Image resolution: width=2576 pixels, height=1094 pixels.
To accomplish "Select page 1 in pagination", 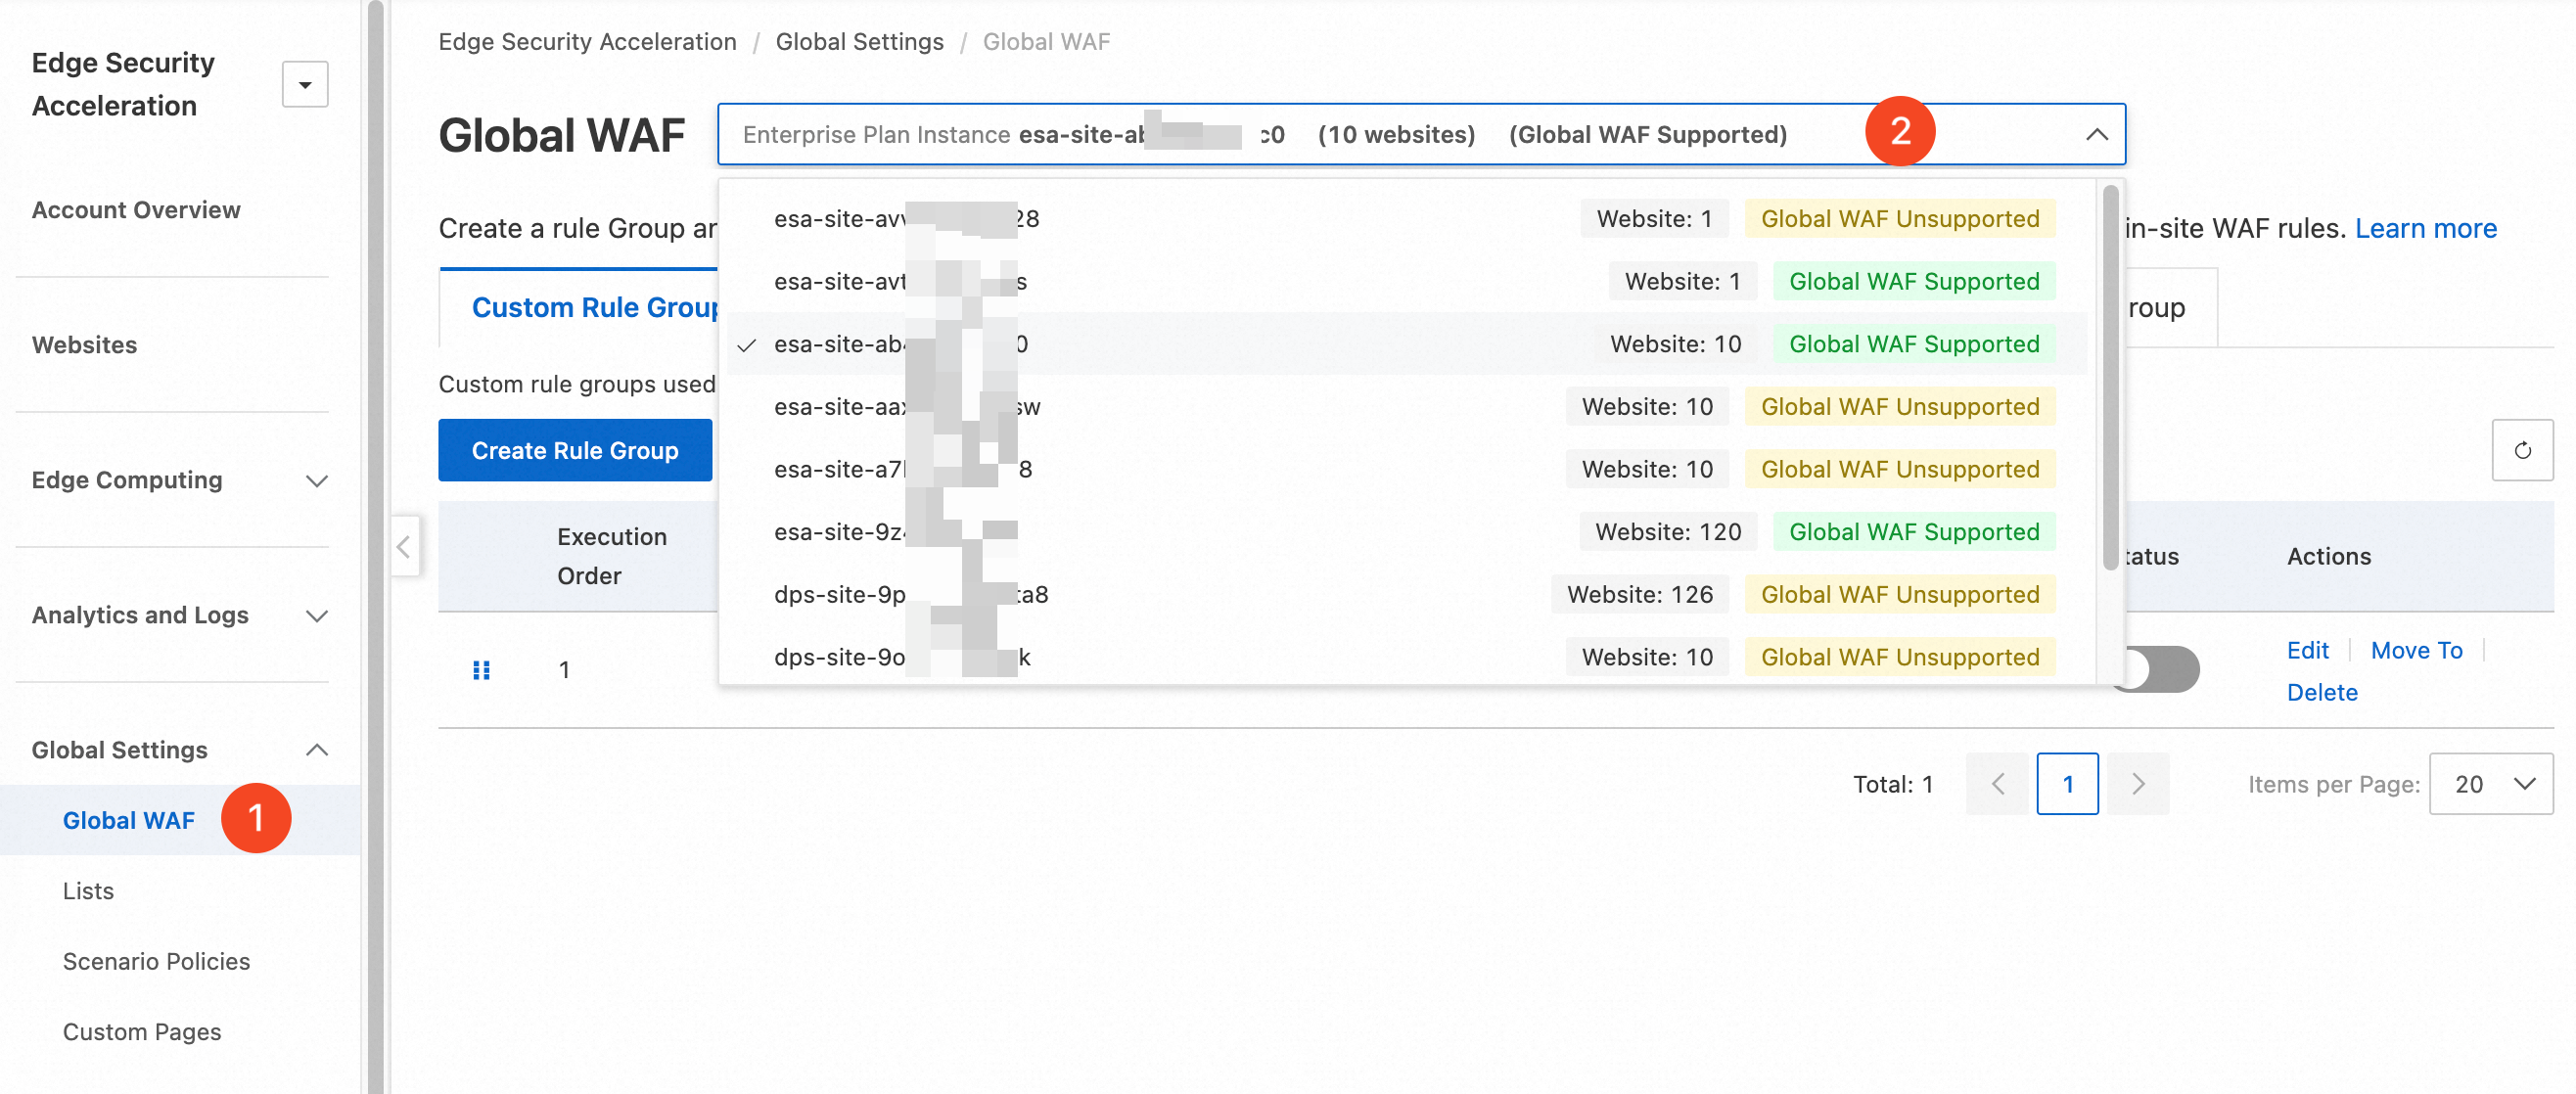I will coord(2067,784).
